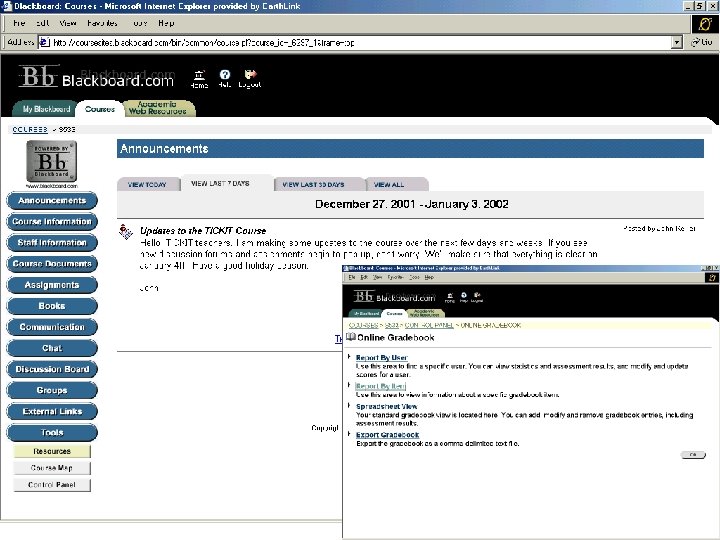Switch to Courses tab
Image resolution: width=720 pixels, height=540 pixels.
100,109
